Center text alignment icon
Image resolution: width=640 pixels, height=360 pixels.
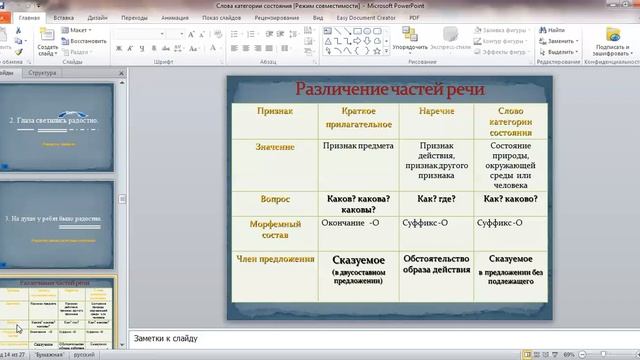246,49
